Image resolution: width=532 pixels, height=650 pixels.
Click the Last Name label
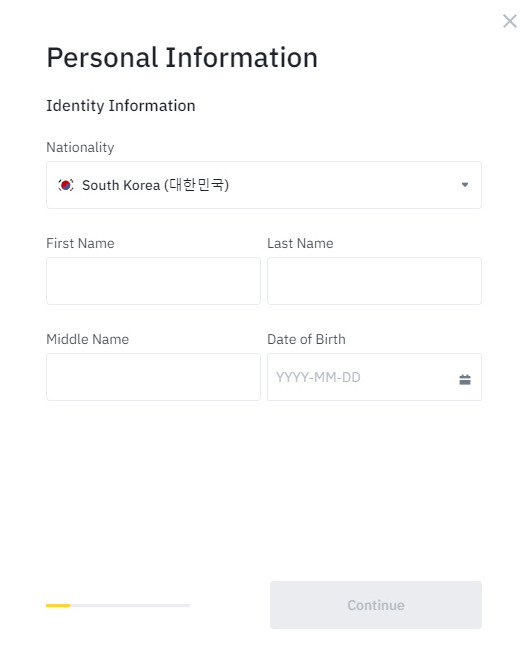coord(300,243)
